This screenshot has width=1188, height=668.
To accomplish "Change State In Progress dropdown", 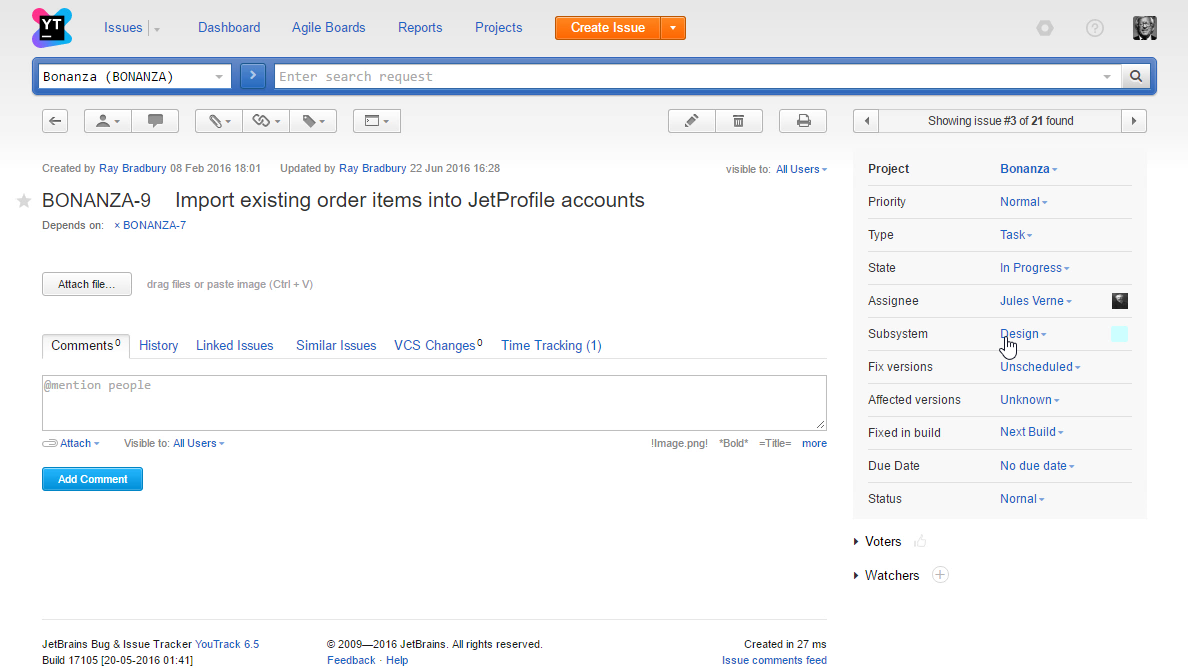I will coord(1034,268).
